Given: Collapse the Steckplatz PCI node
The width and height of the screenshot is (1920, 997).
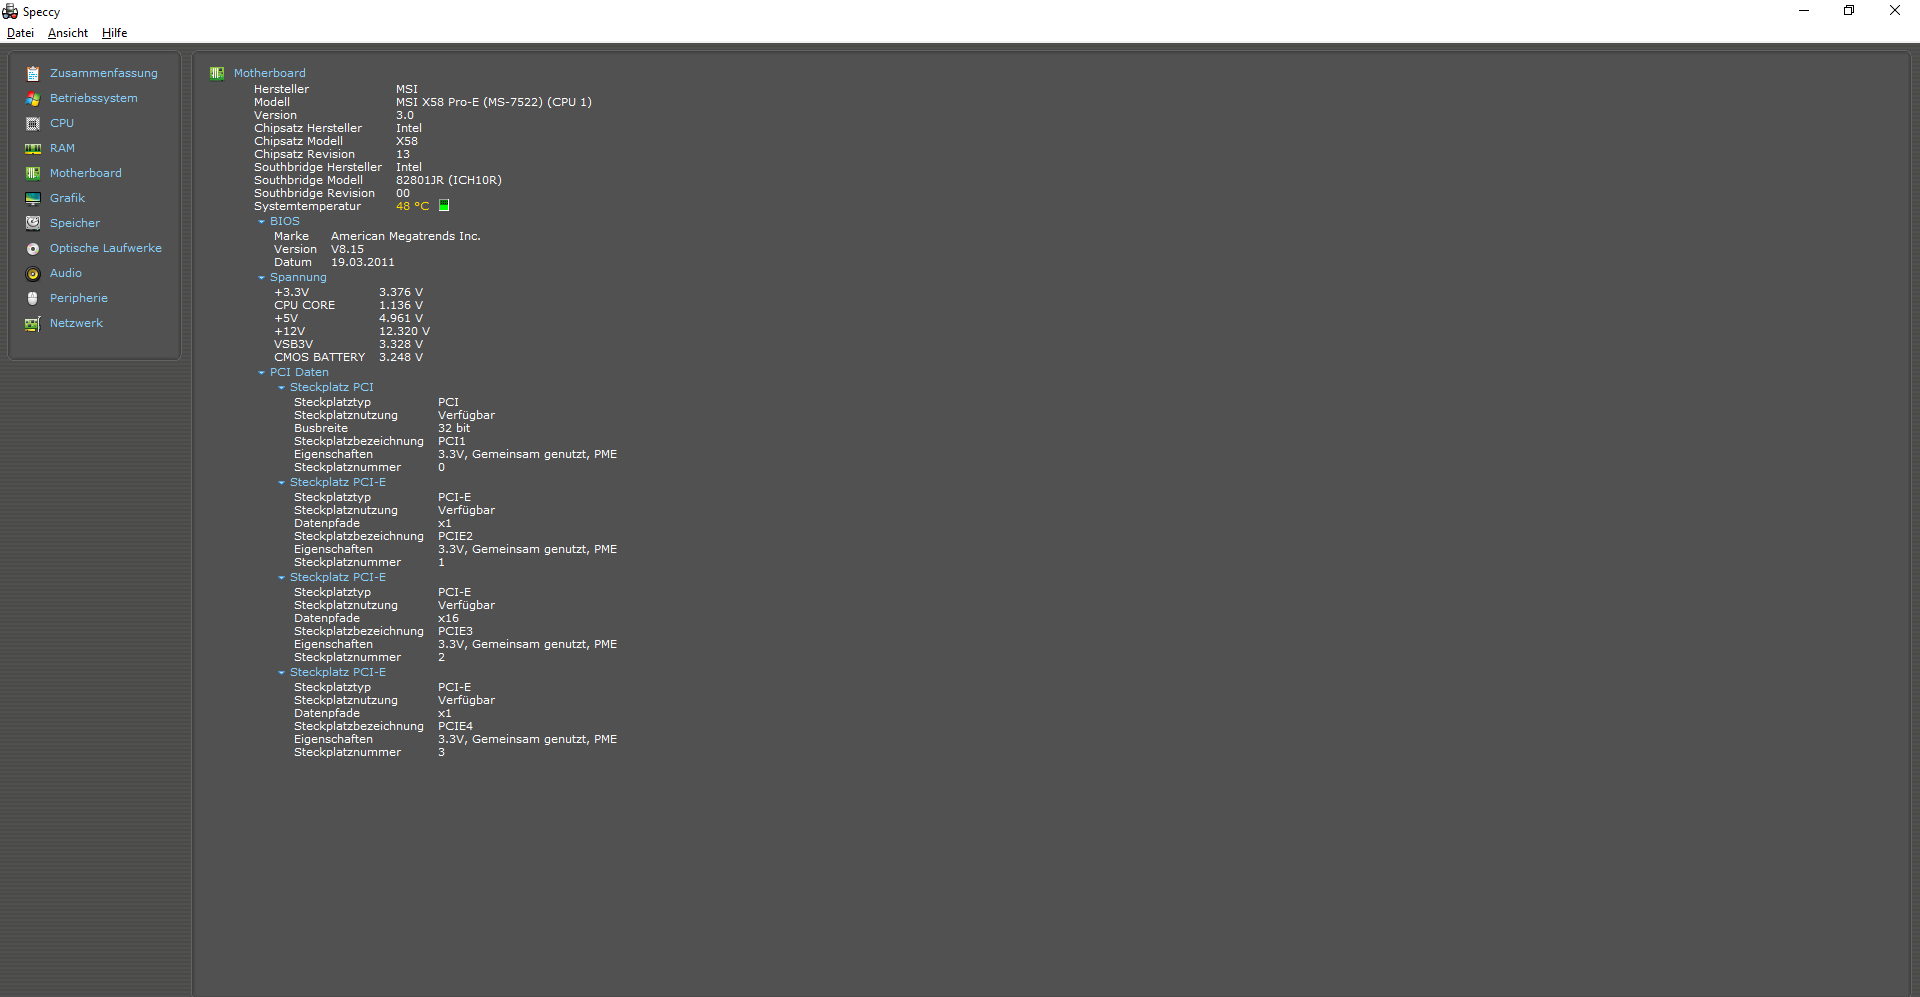Looking at the screenshot, I should tap(282, 388).
